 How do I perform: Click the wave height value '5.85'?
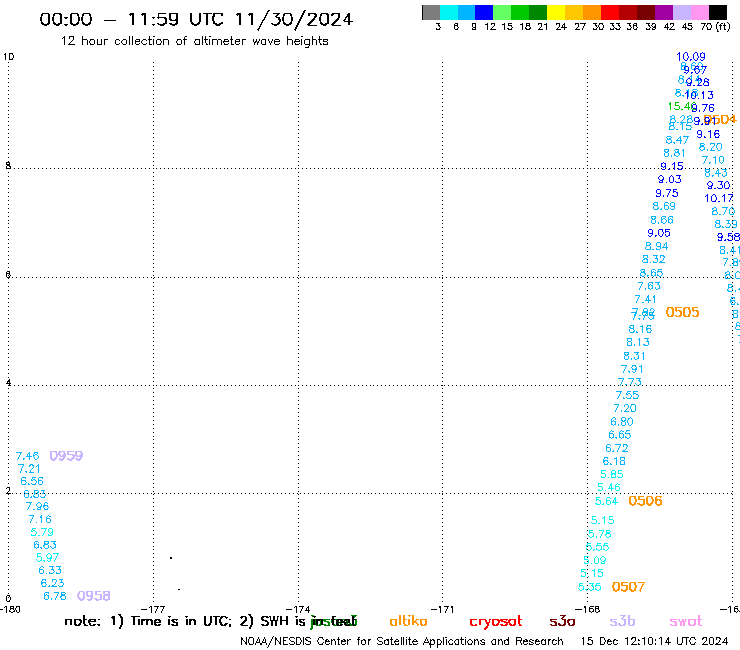pos(612,474)
